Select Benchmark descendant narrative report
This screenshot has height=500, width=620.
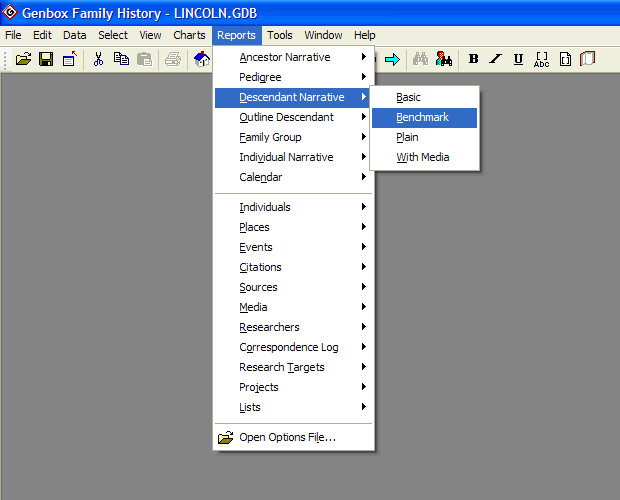coord(423,117)
